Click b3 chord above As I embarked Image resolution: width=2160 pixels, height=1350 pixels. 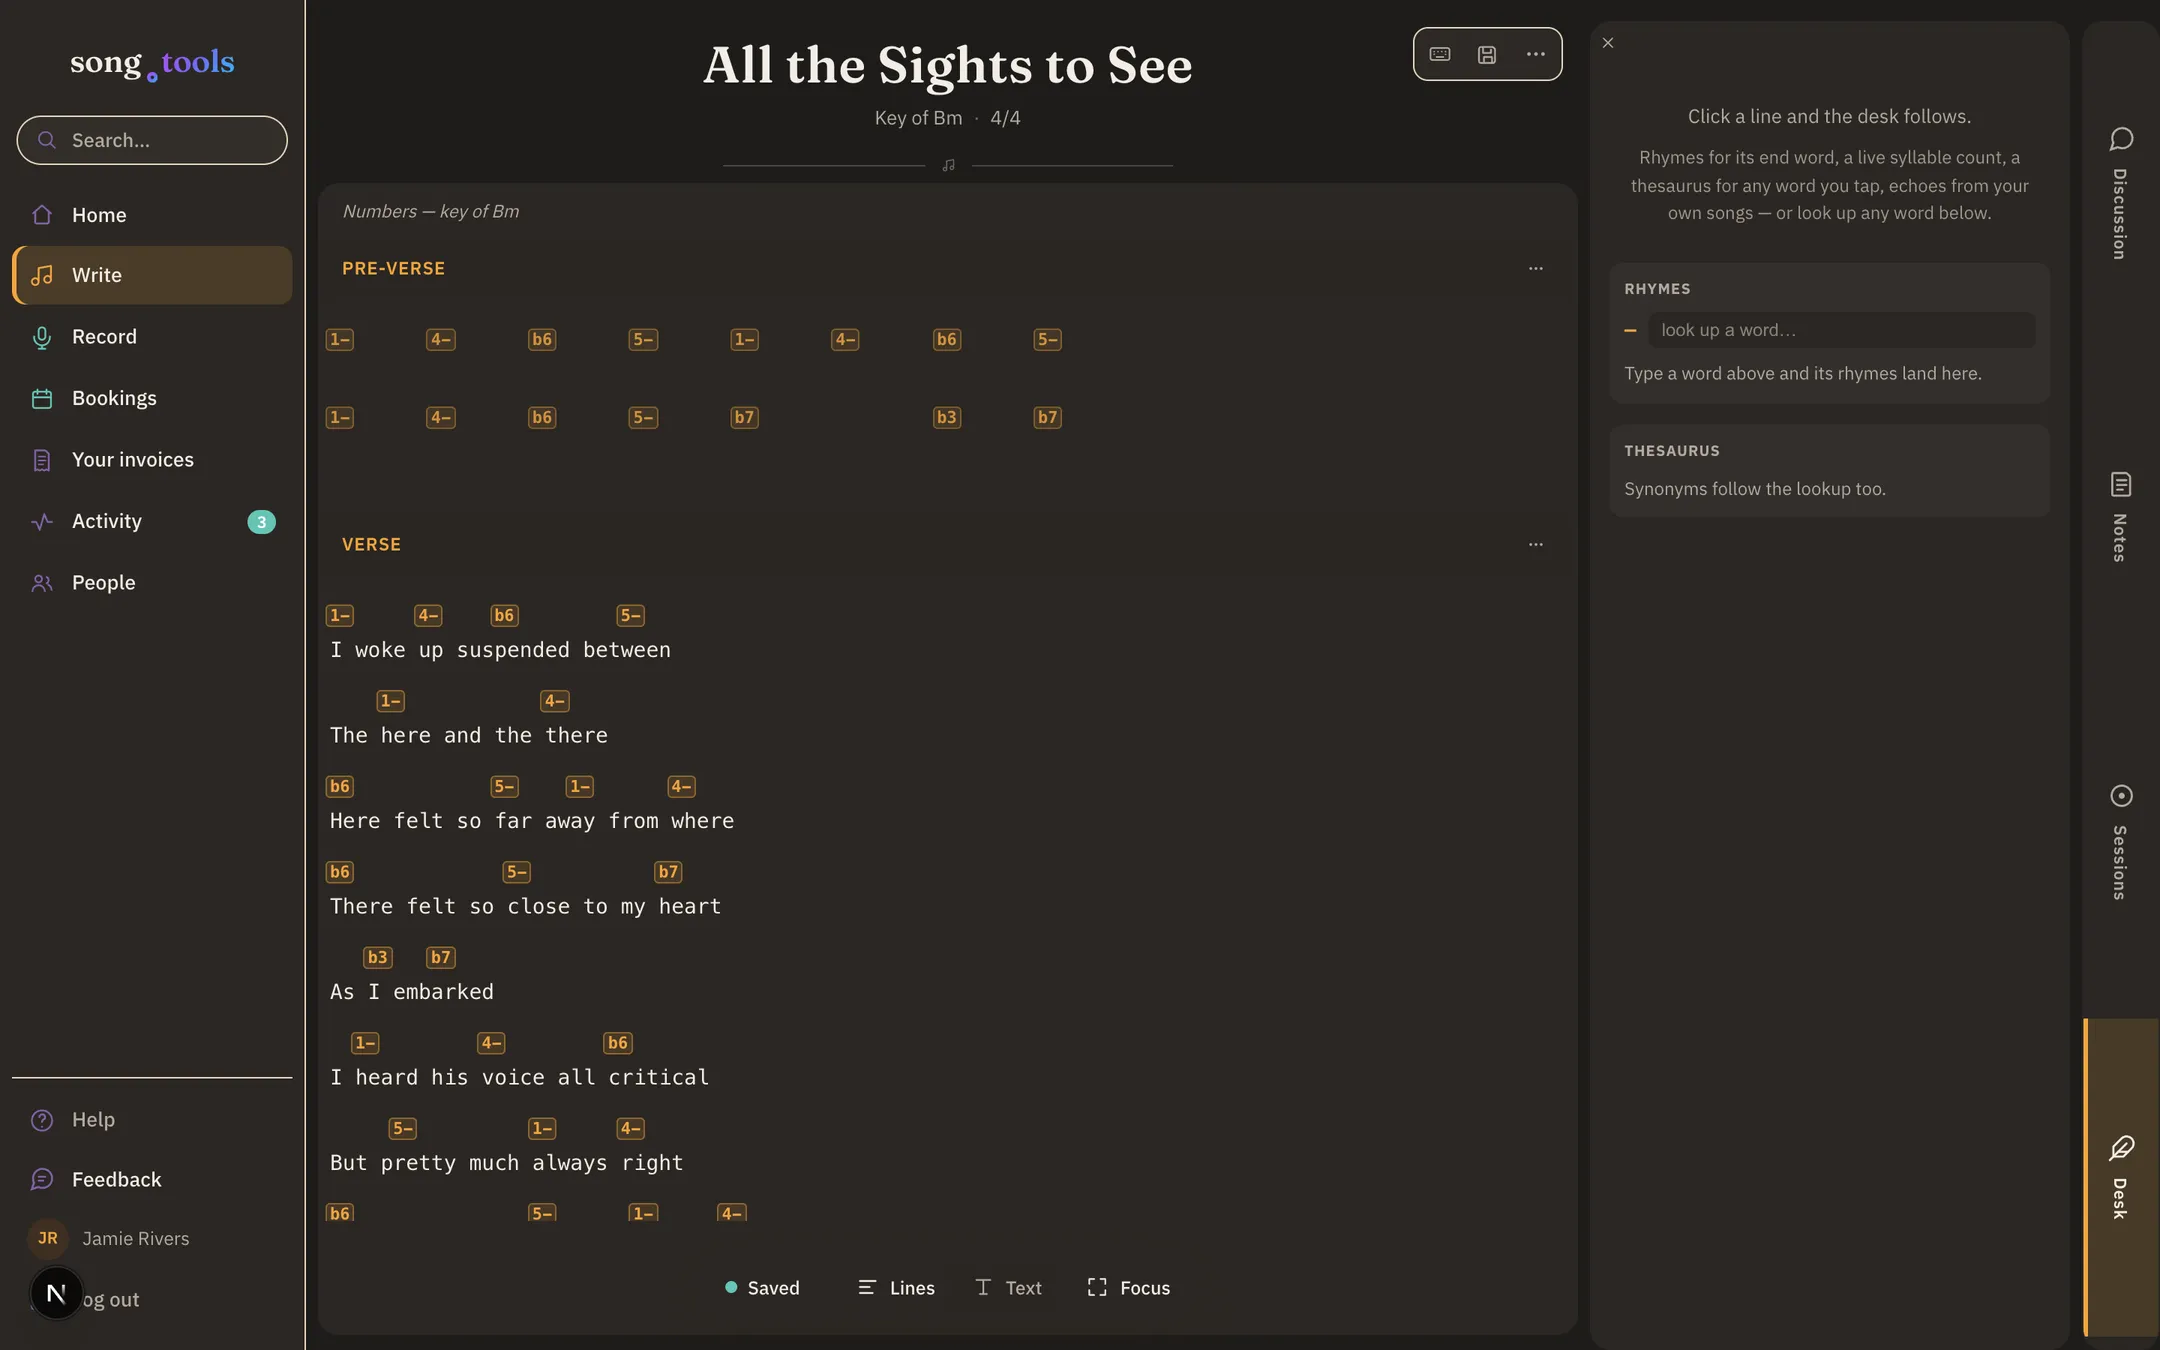378,958
